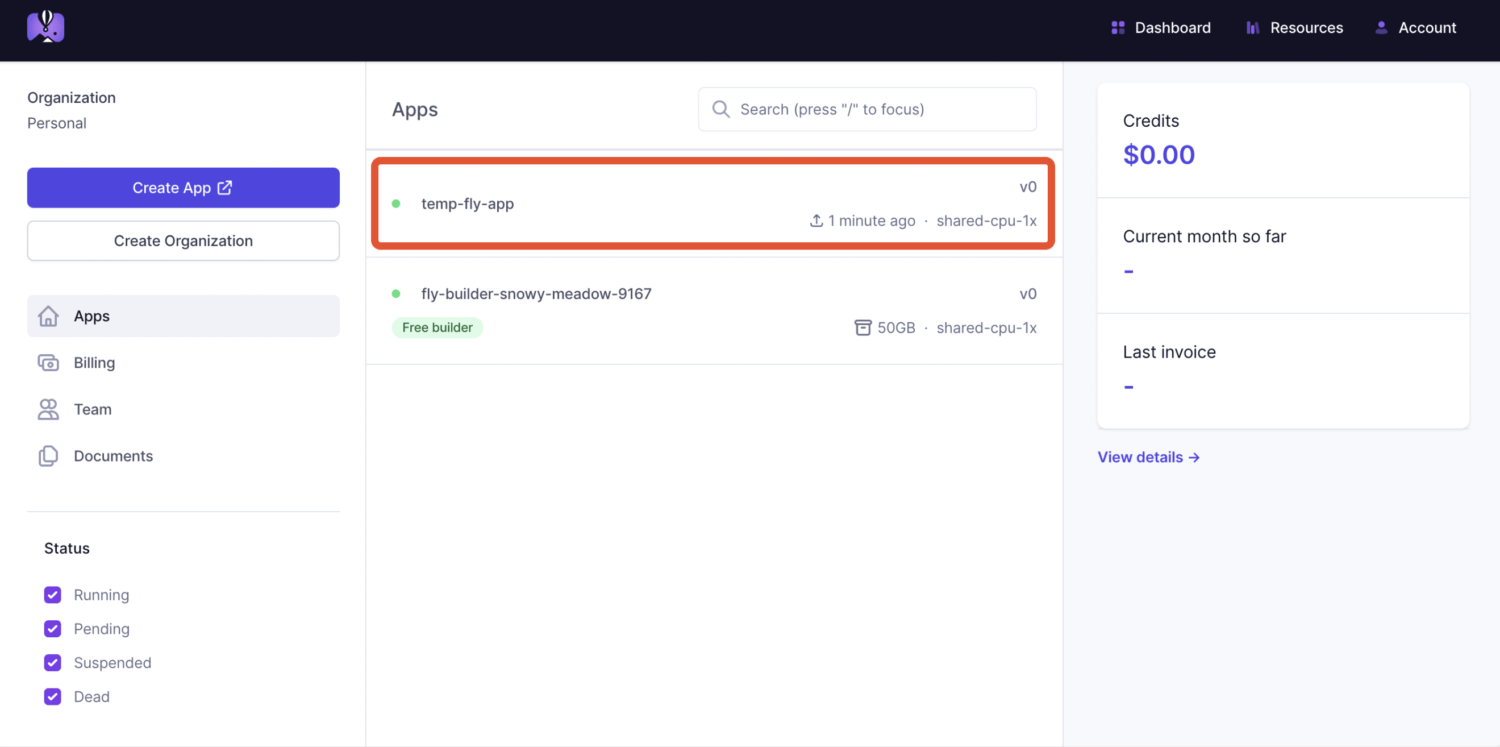This screenshot has width=1500, height=747.
Task: Click the Fly.io balloon logo
Action: tap(46, 27)
